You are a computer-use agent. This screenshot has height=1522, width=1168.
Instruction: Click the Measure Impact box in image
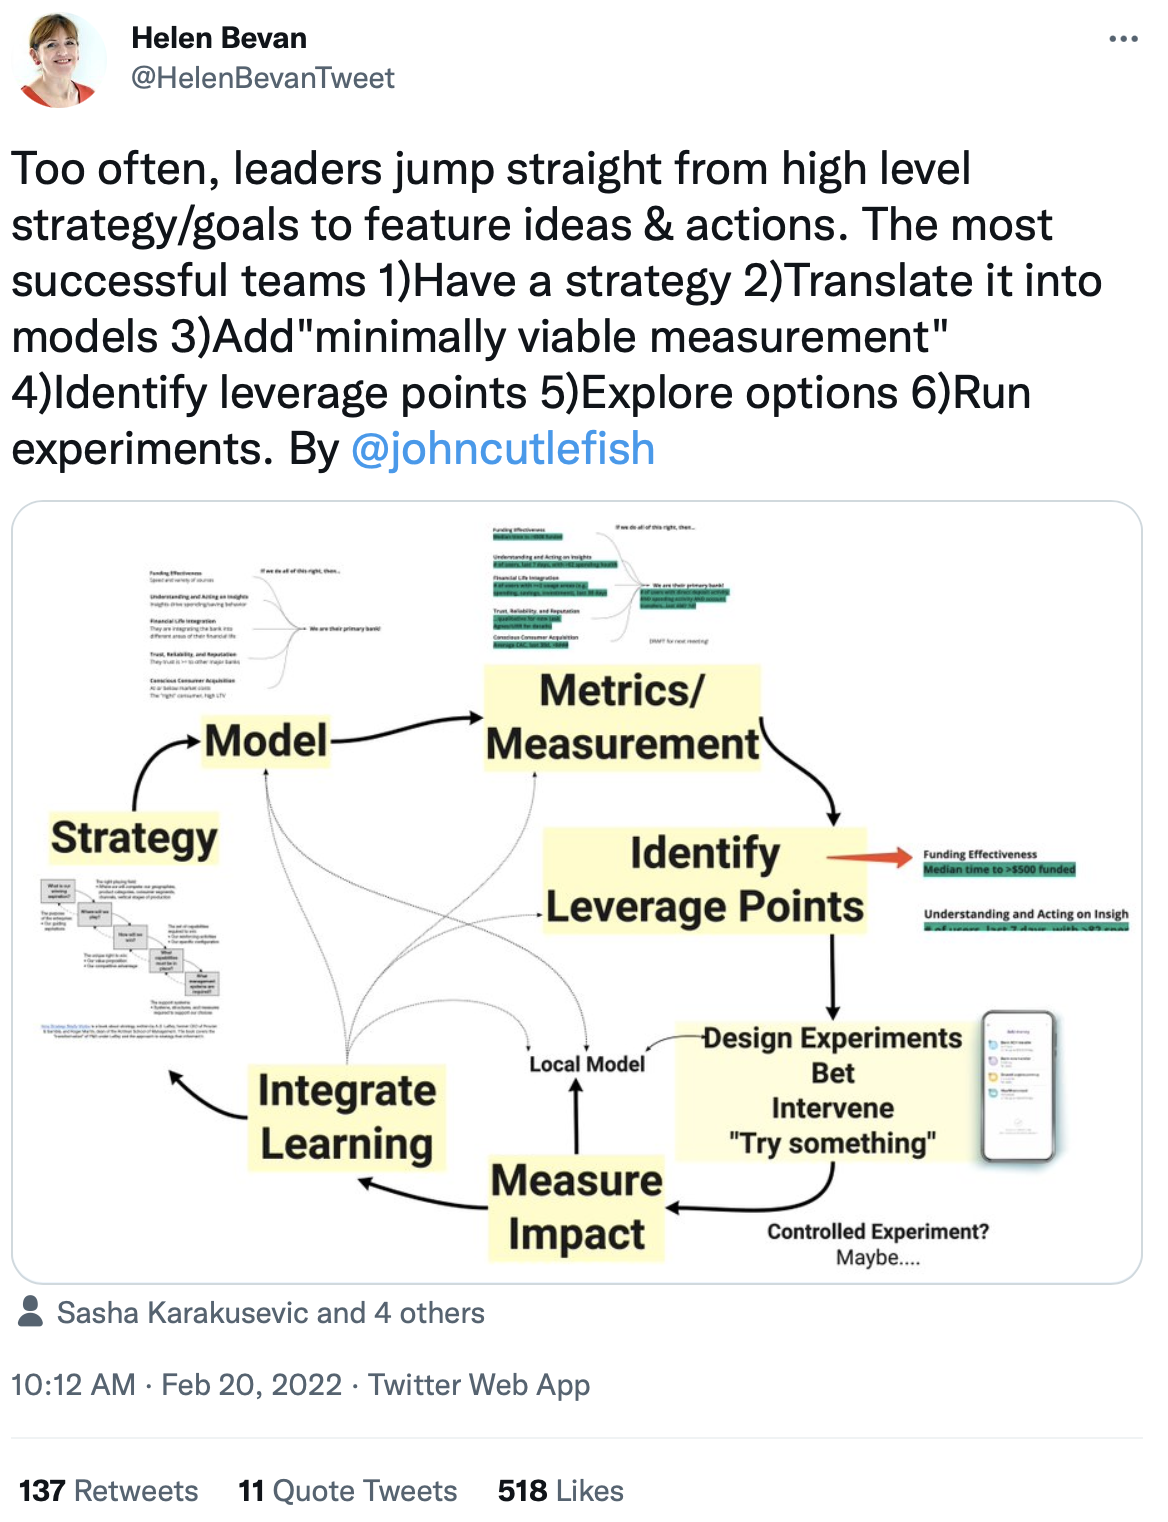[576, 1207]
